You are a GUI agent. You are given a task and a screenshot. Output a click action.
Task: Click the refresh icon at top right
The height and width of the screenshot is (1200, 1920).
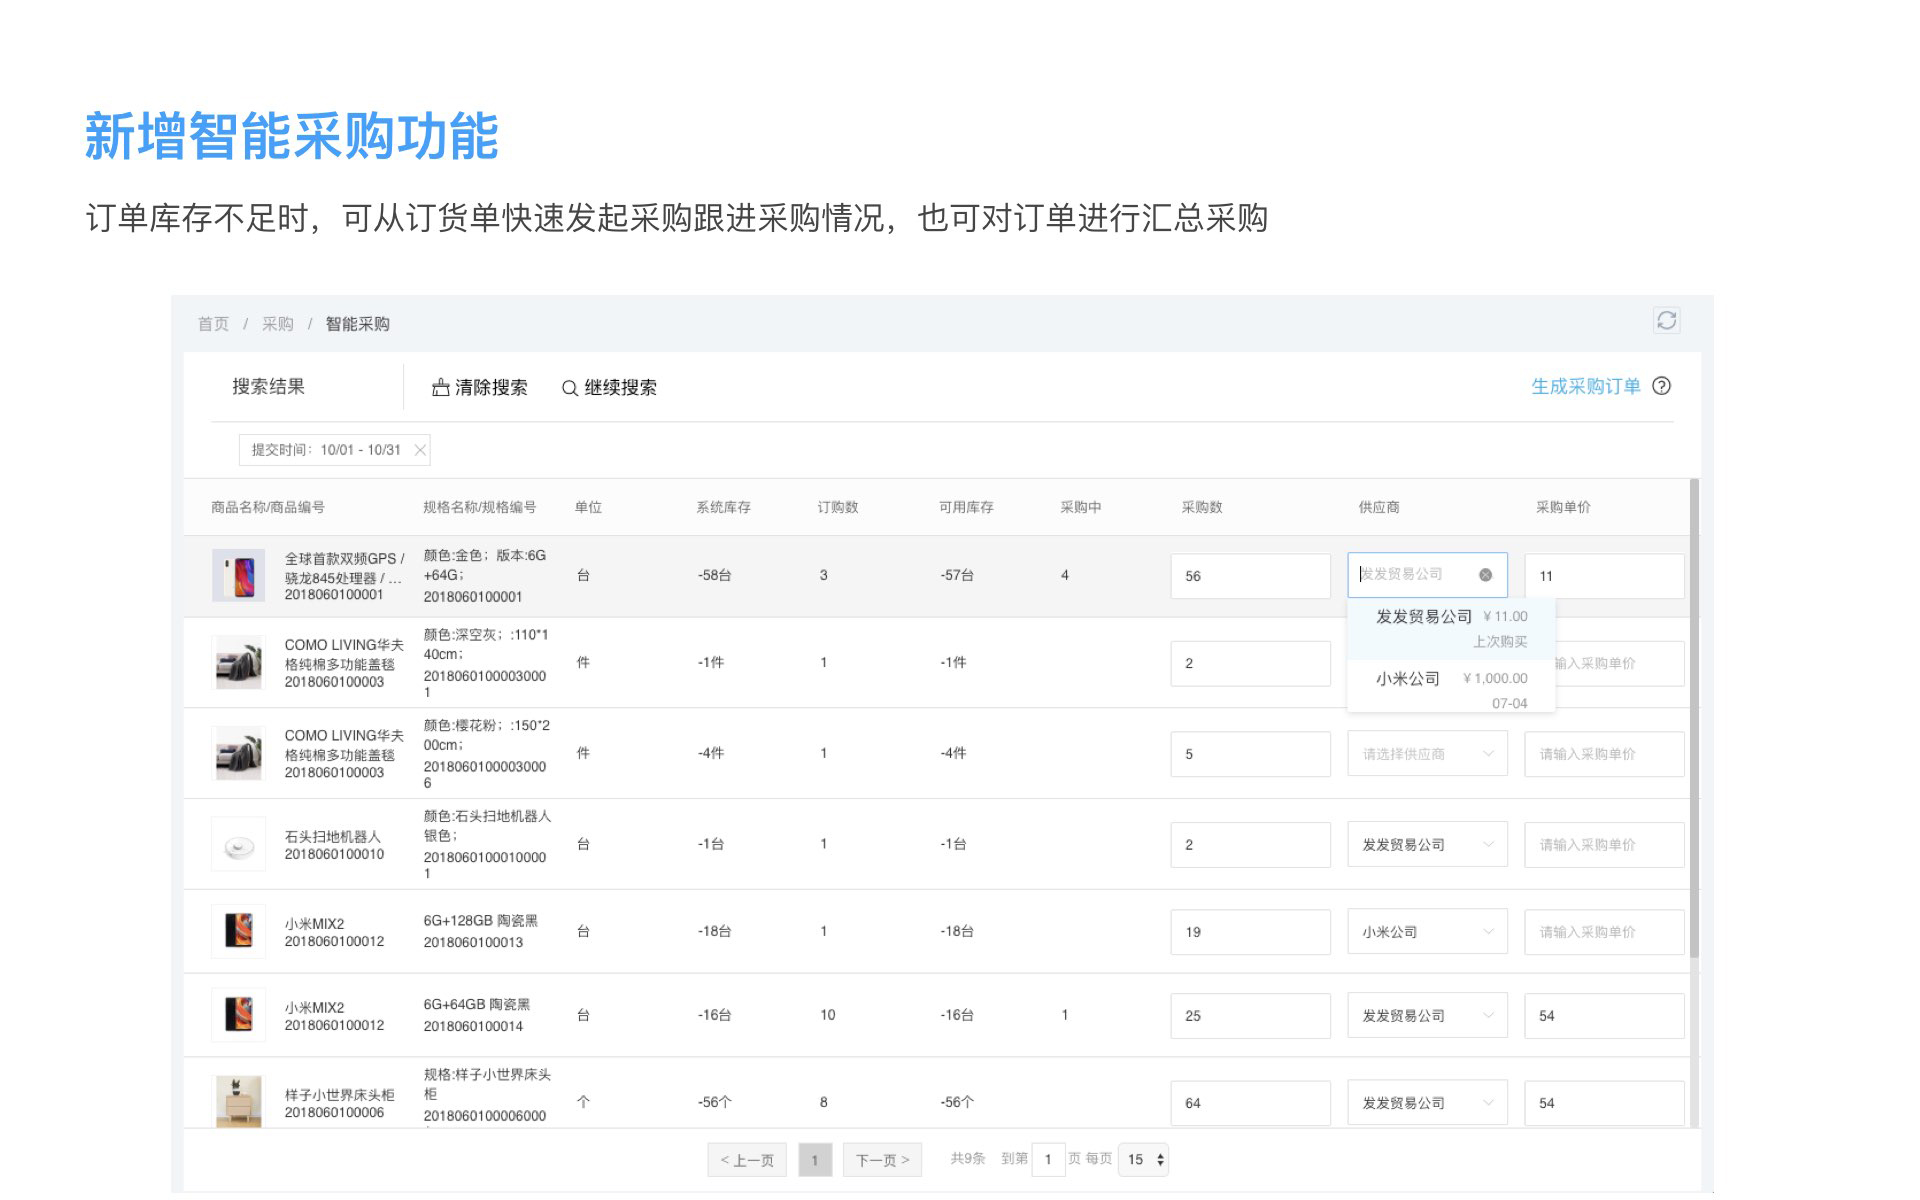tap(1666, 320)
